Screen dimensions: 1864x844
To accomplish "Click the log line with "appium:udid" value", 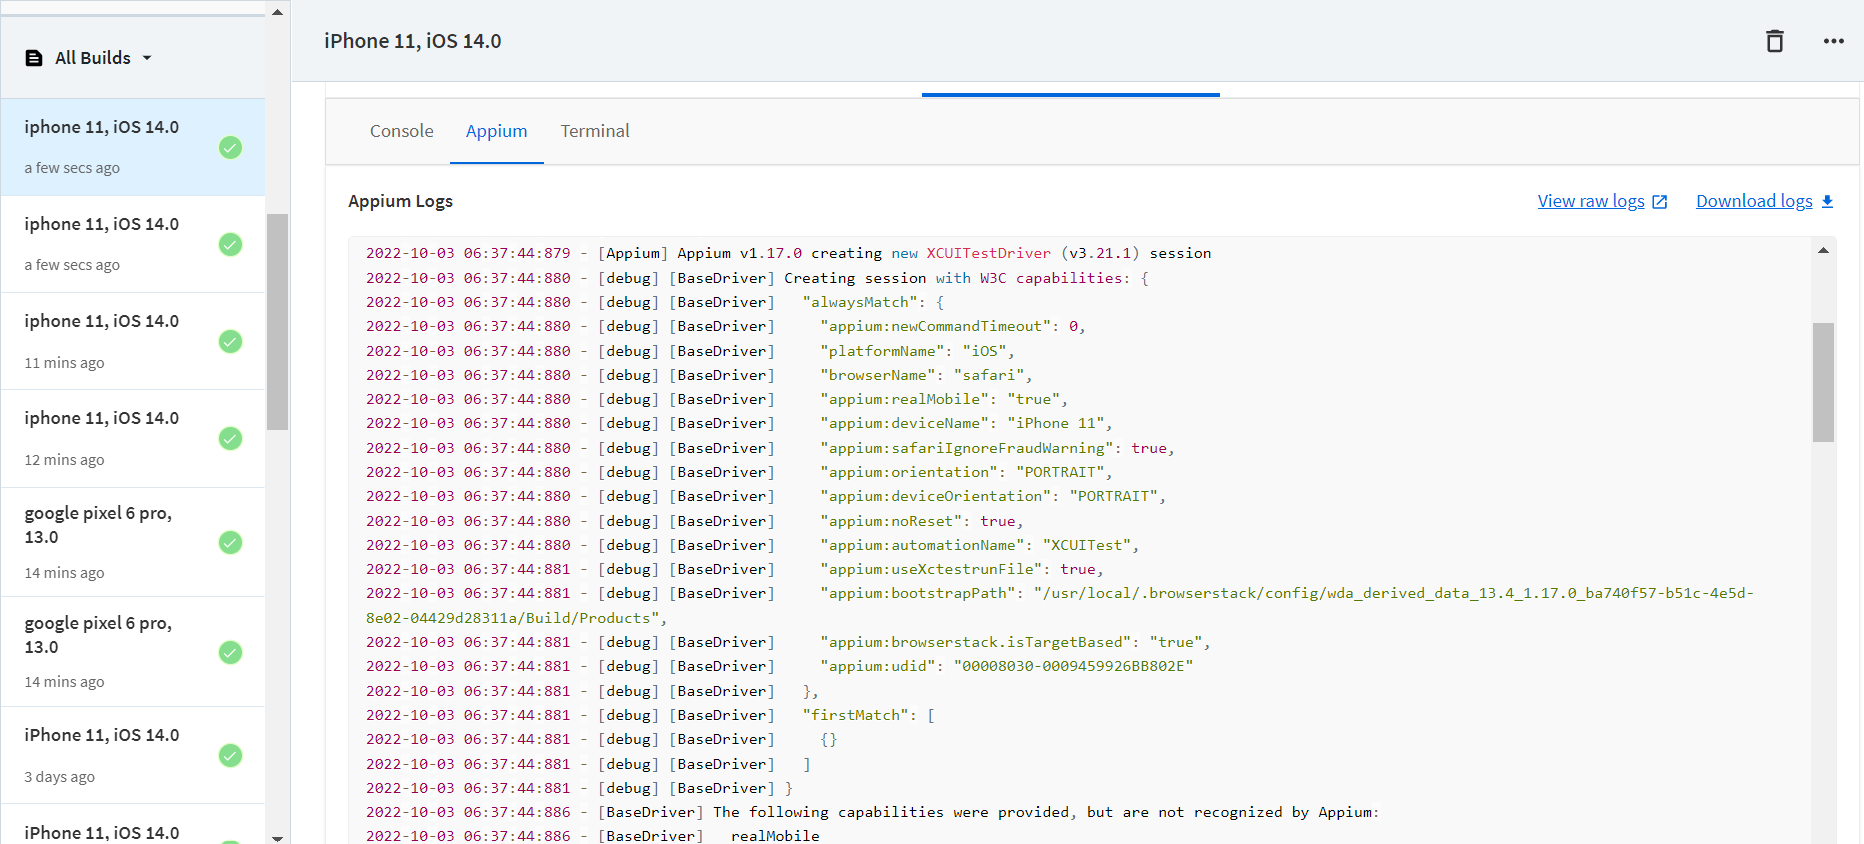I will tap(780, 666).
